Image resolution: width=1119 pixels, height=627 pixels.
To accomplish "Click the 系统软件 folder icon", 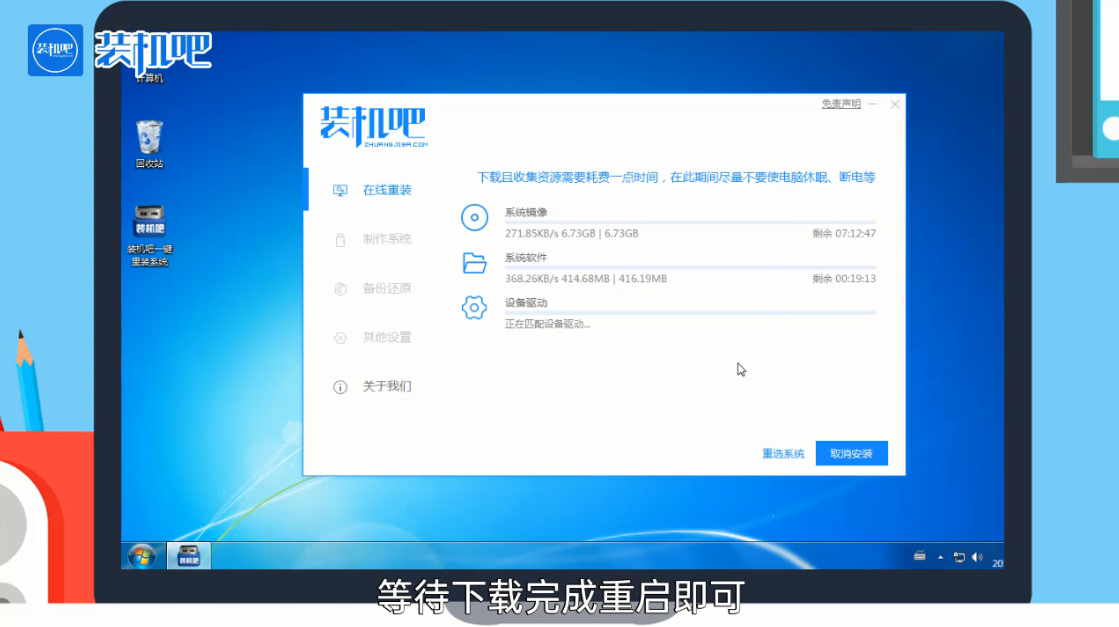I will point(475,262).
